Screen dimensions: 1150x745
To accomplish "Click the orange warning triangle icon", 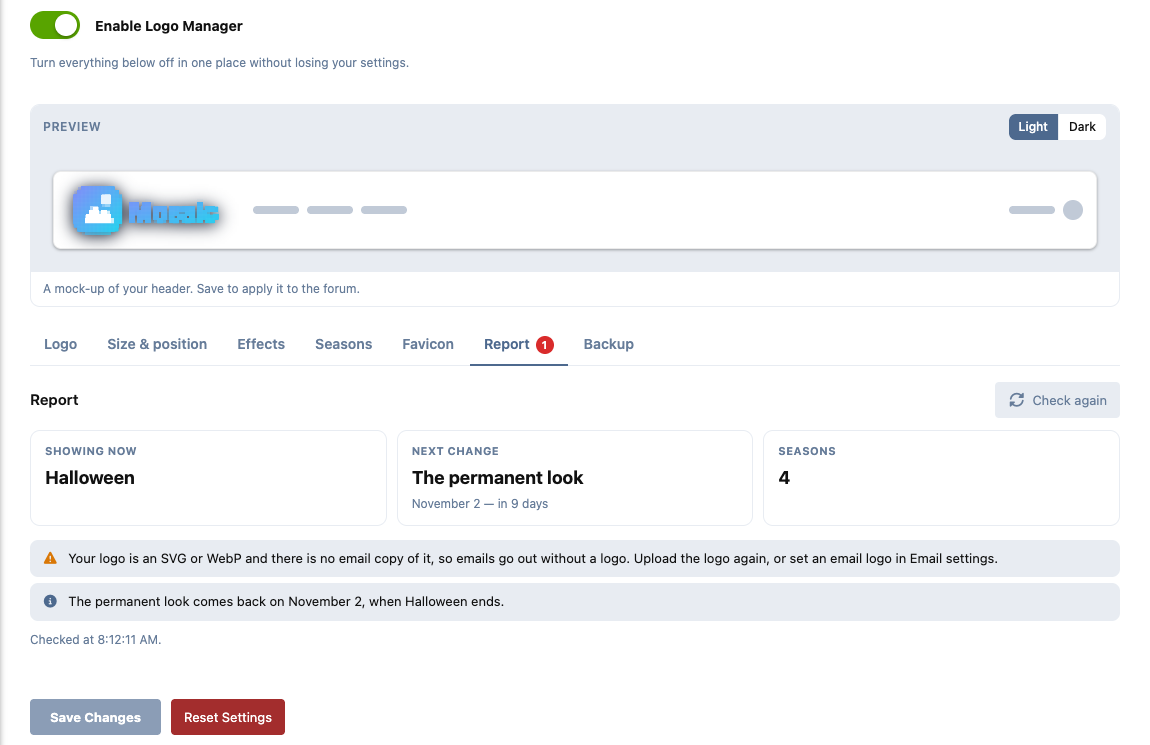I will point(50,559).
